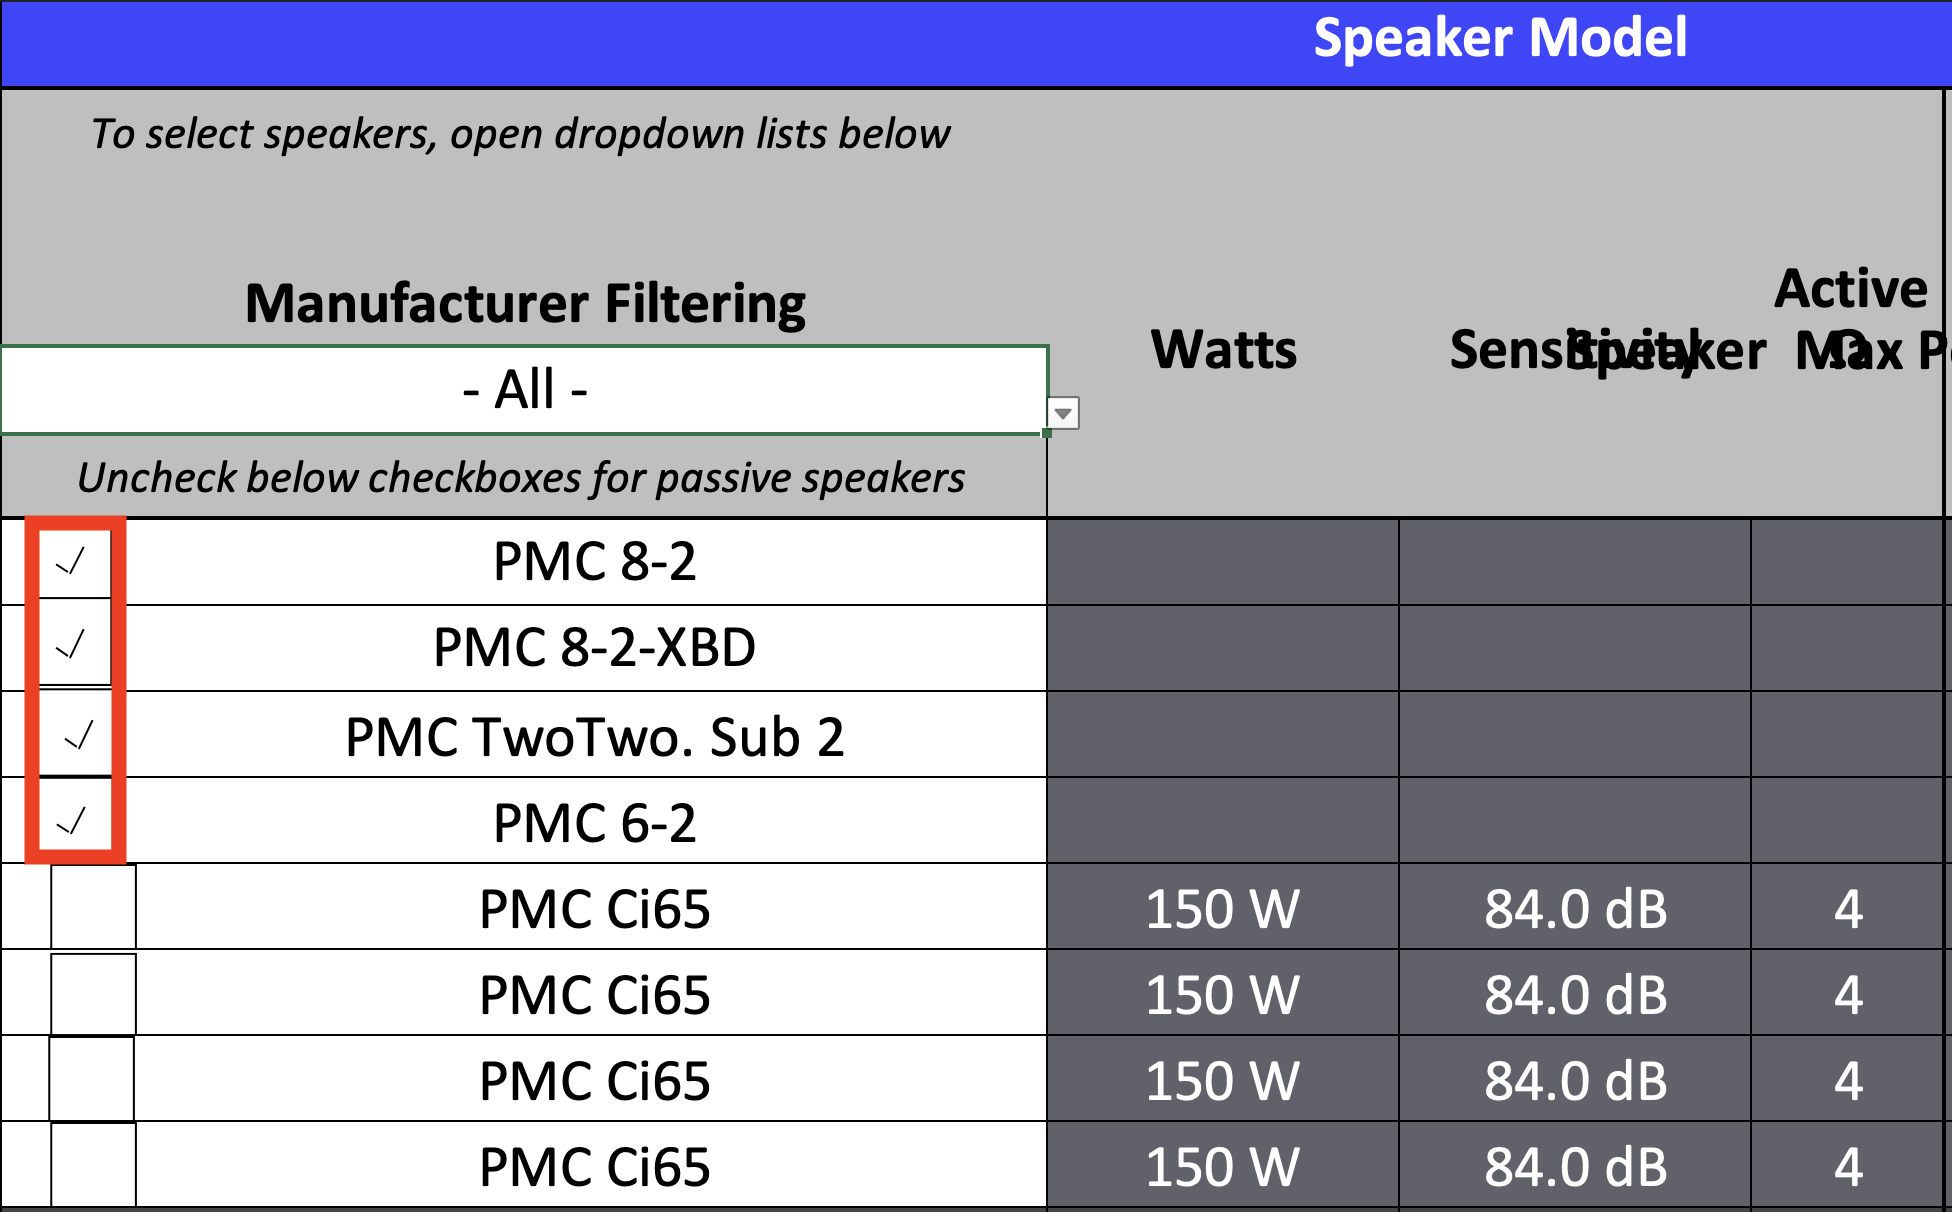
Task: Disable the PMC TwoTwo. Sub 2 checkbox
Action: point(74,735)
